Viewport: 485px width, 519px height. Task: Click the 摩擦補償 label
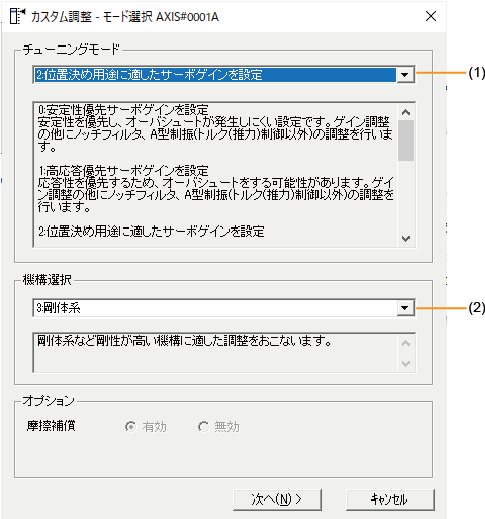(51, 426)
